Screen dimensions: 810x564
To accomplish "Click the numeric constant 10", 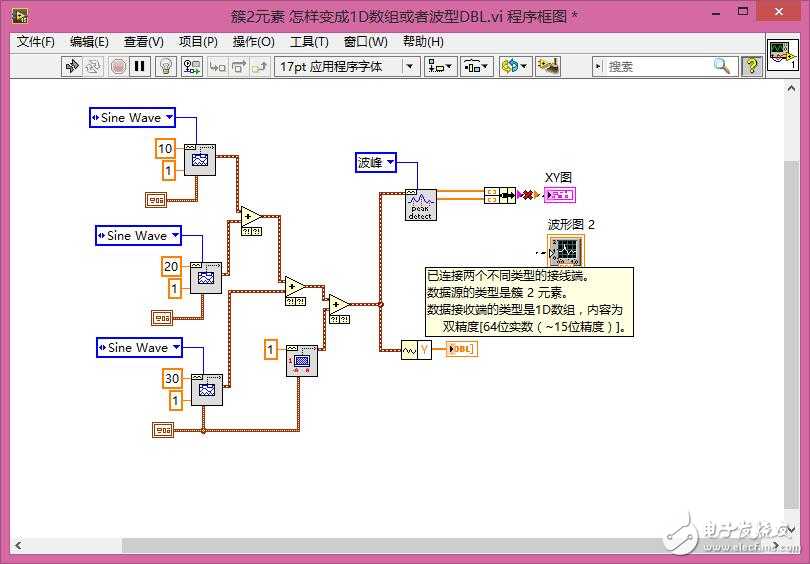I will tap(165, 149).
